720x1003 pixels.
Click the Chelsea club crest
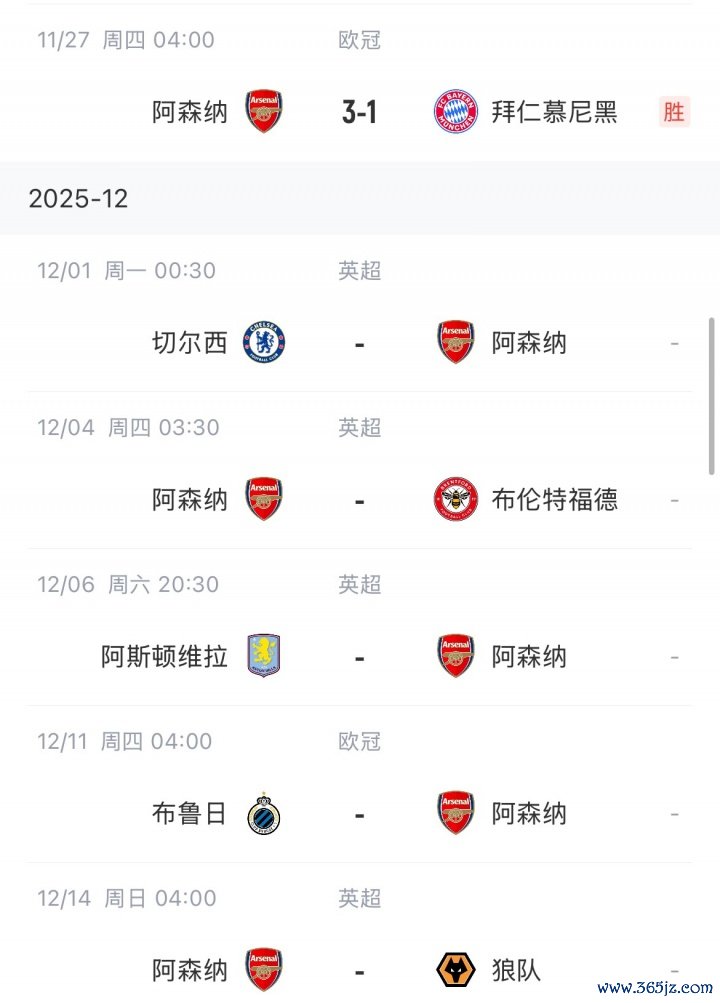264,343
